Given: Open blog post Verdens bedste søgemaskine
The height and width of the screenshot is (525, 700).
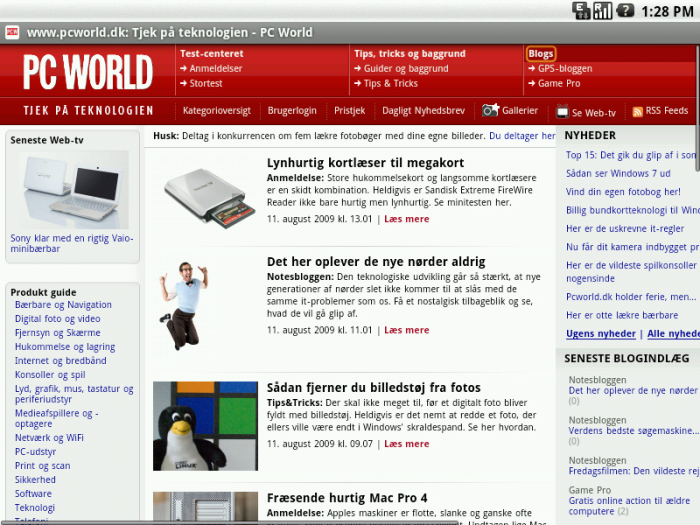Looking at the screenshot, I should 633,431.
